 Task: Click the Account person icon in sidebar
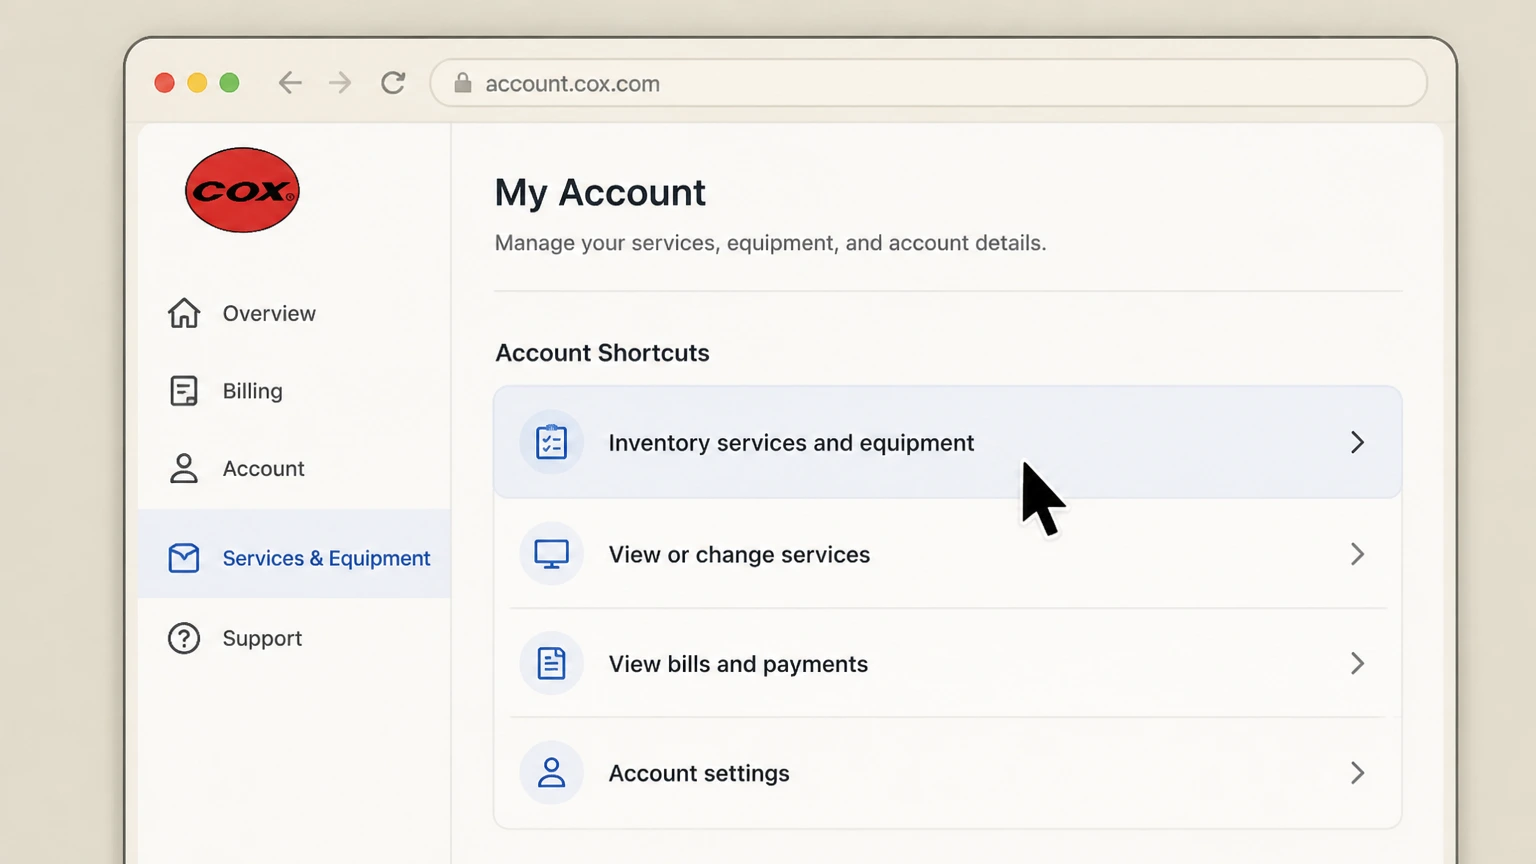pyautogui.click(x=184, y=468)
